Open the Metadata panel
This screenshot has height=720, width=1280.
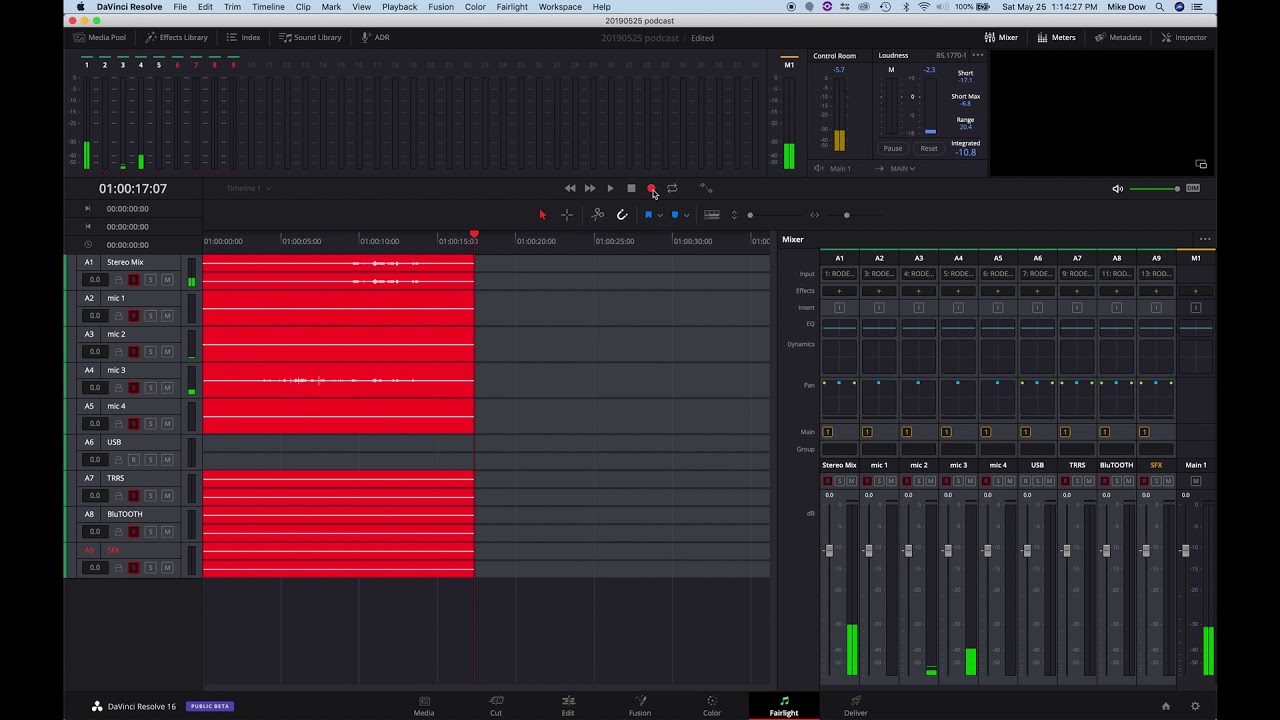tap(1118, 37)
